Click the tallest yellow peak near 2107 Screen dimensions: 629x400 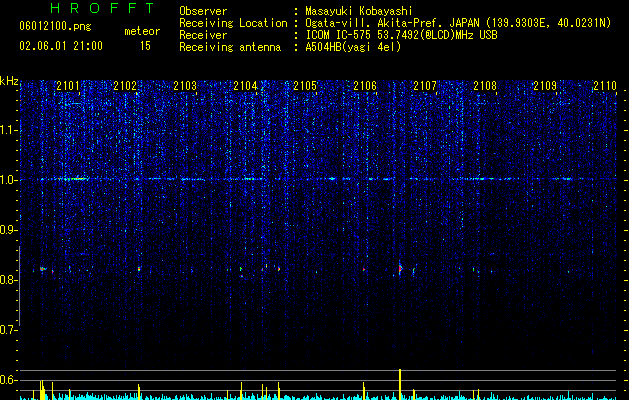pos(400,384)
